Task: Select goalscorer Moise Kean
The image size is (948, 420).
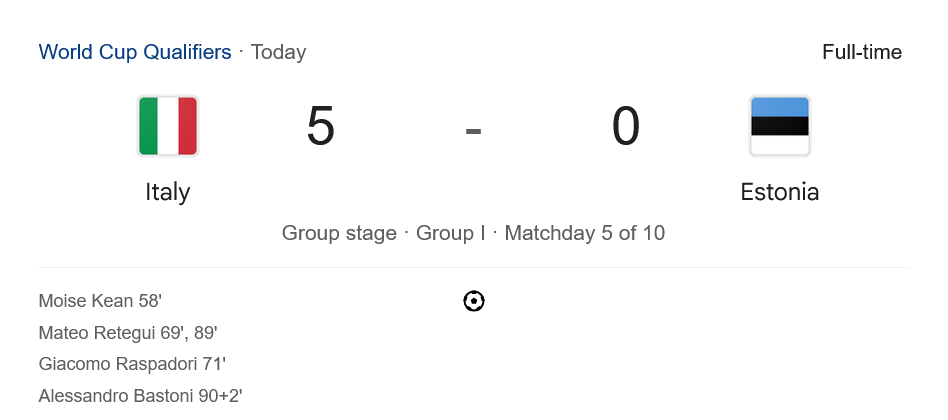Action: 86,301
